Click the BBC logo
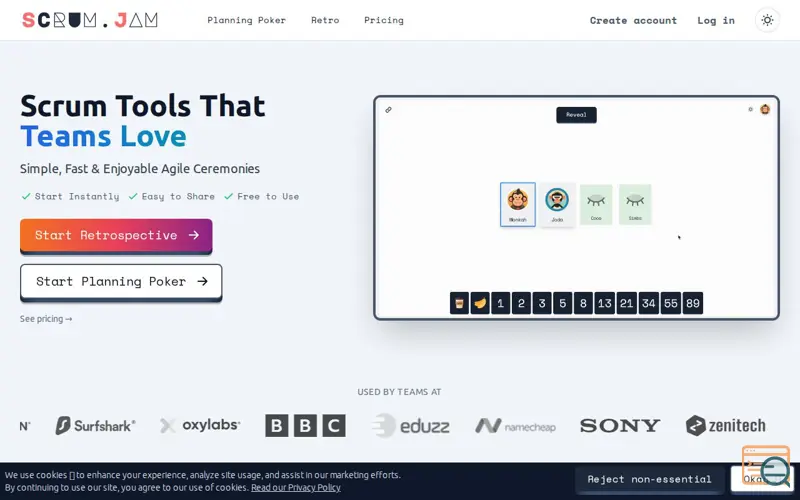The height and width of the screenshot is (500, 800). coord(305,426)
